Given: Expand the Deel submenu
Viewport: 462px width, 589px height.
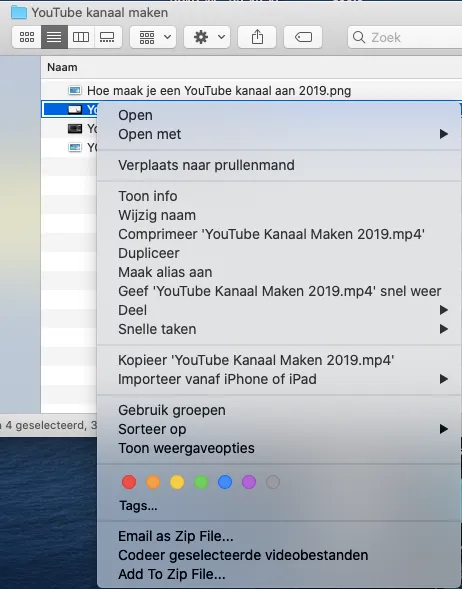Looking at the screenshot, I should tap(279, 310).
